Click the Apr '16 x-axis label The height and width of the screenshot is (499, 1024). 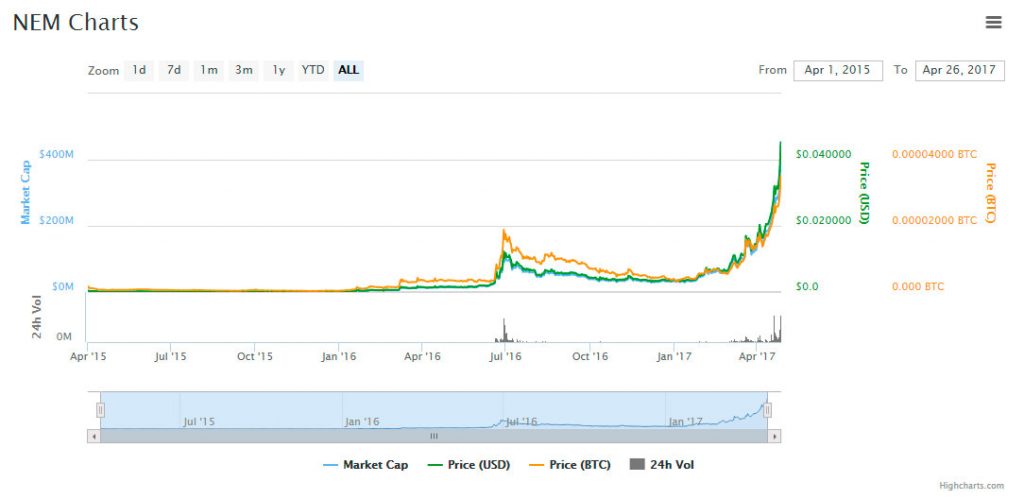[423, 357]
